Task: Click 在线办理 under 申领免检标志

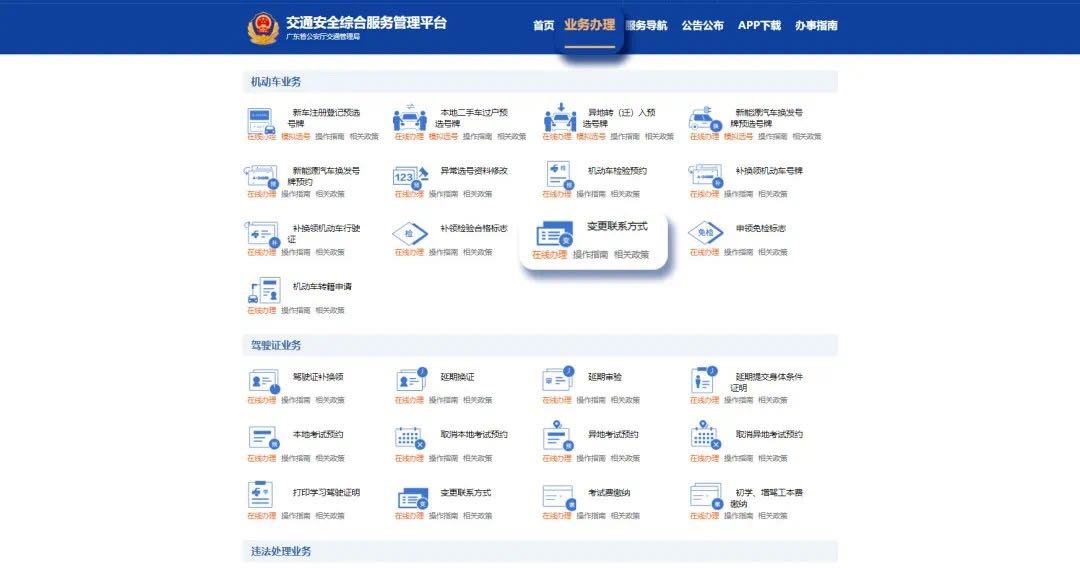Action: (x=705, y=253)
